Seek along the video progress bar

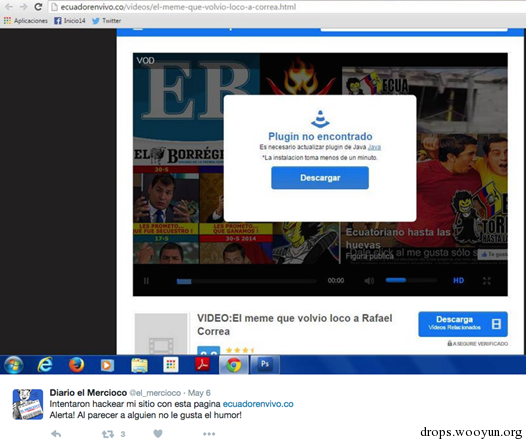[246, 281]
